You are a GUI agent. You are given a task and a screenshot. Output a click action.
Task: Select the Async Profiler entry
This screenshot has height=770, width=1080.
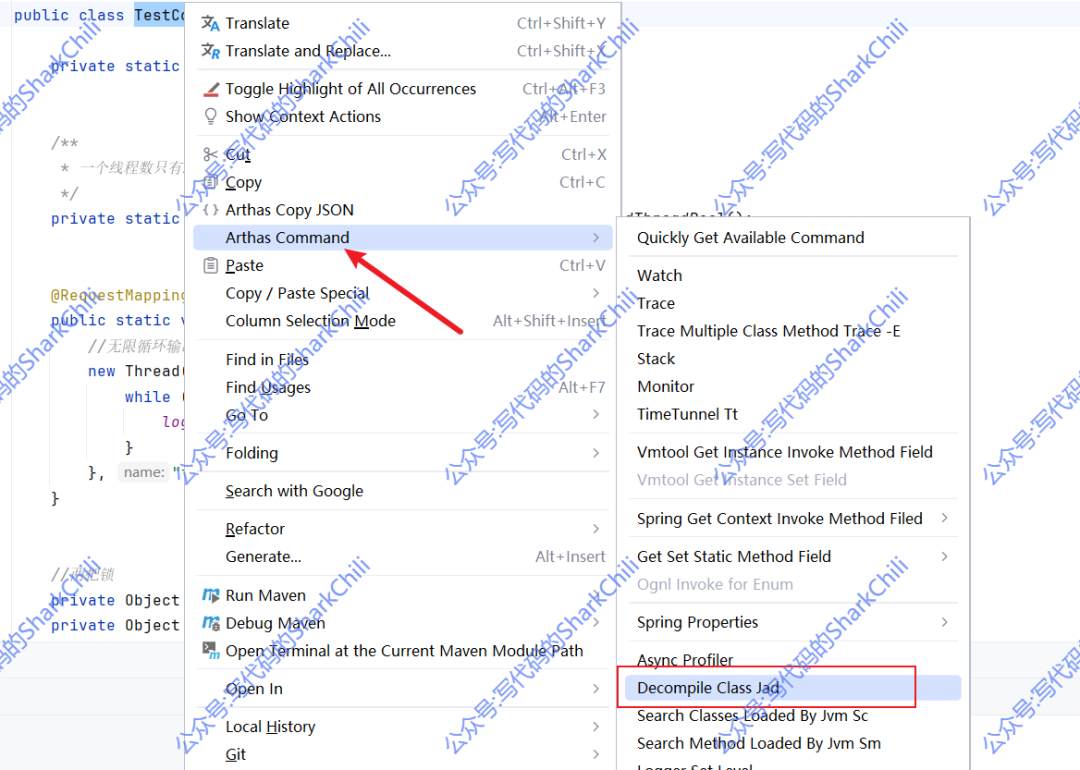pos(793,660)
